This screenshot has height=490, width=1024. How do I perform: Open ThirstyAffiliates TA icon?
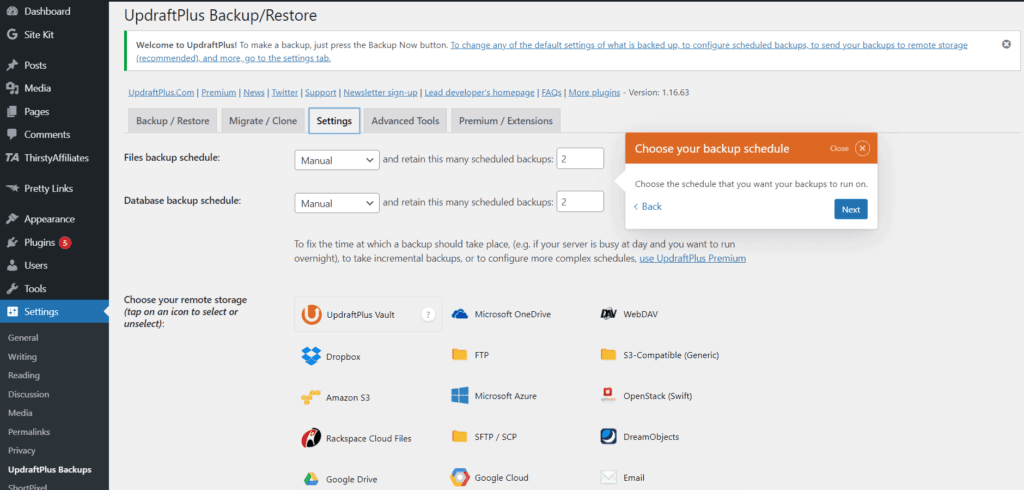point(12,158)
